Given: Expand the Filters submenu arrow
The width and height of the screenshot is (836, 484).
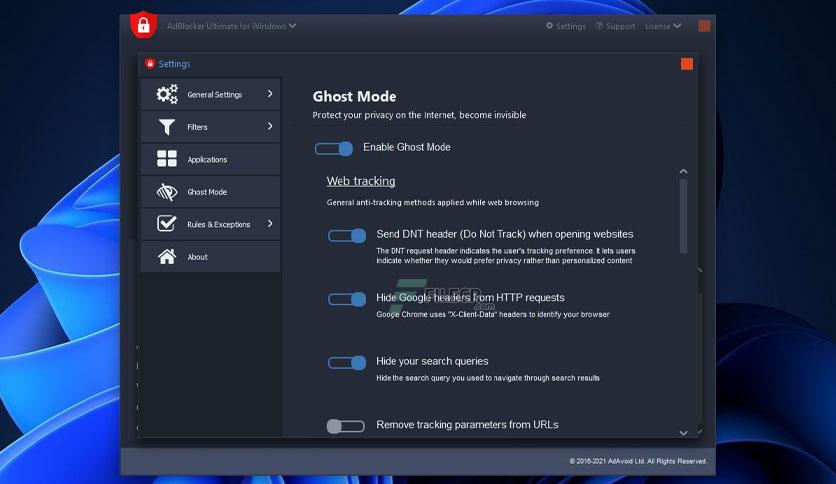Looking at the screenshot, I should 270,126.
